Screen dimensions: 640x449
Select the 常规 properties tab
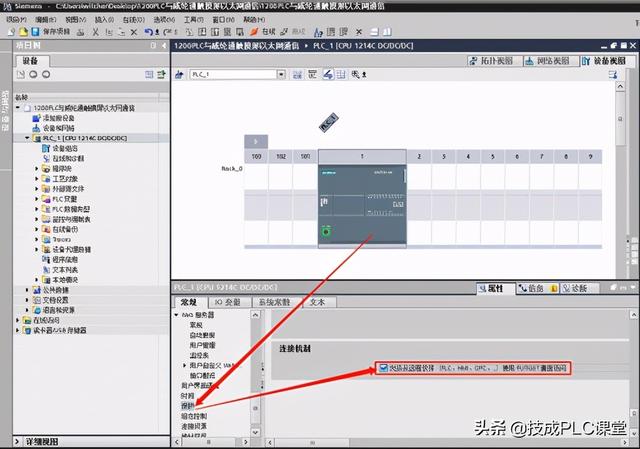click(x=189, y=302)
